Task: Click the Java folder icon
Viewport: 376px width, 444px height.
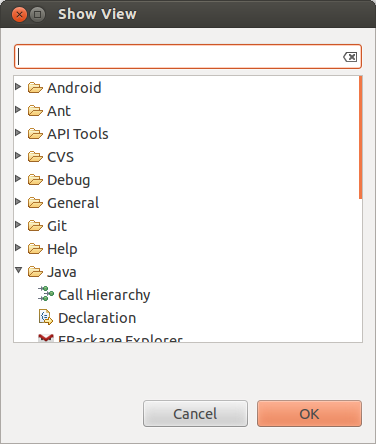Action: [x=35, y=272]
